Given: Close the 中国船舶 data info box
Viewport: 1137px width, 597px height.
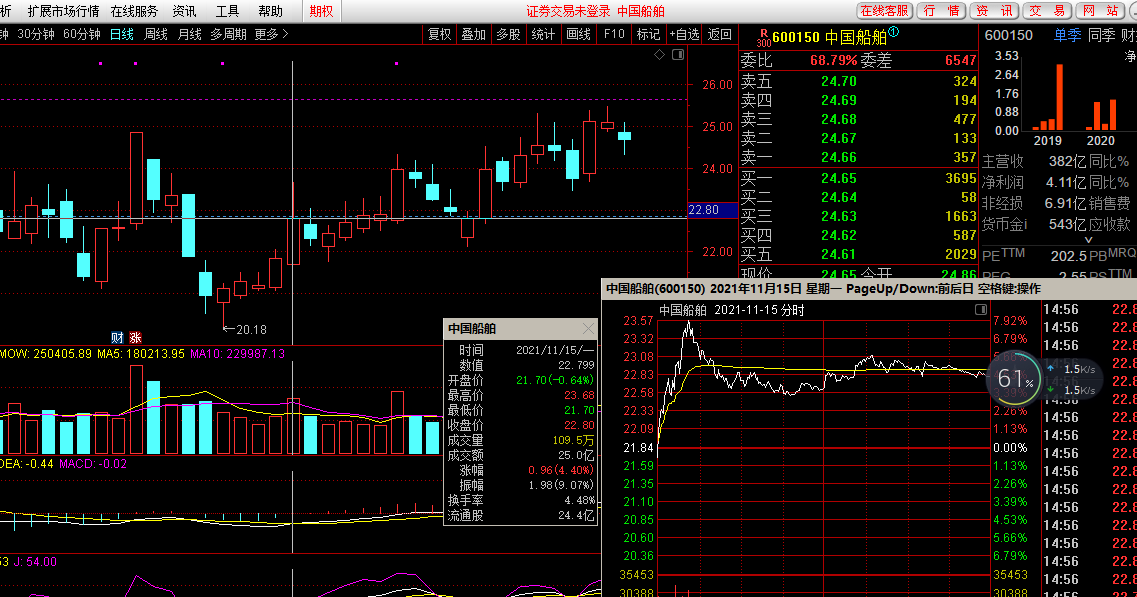Looking at the screenshot, I should point(588,329).
